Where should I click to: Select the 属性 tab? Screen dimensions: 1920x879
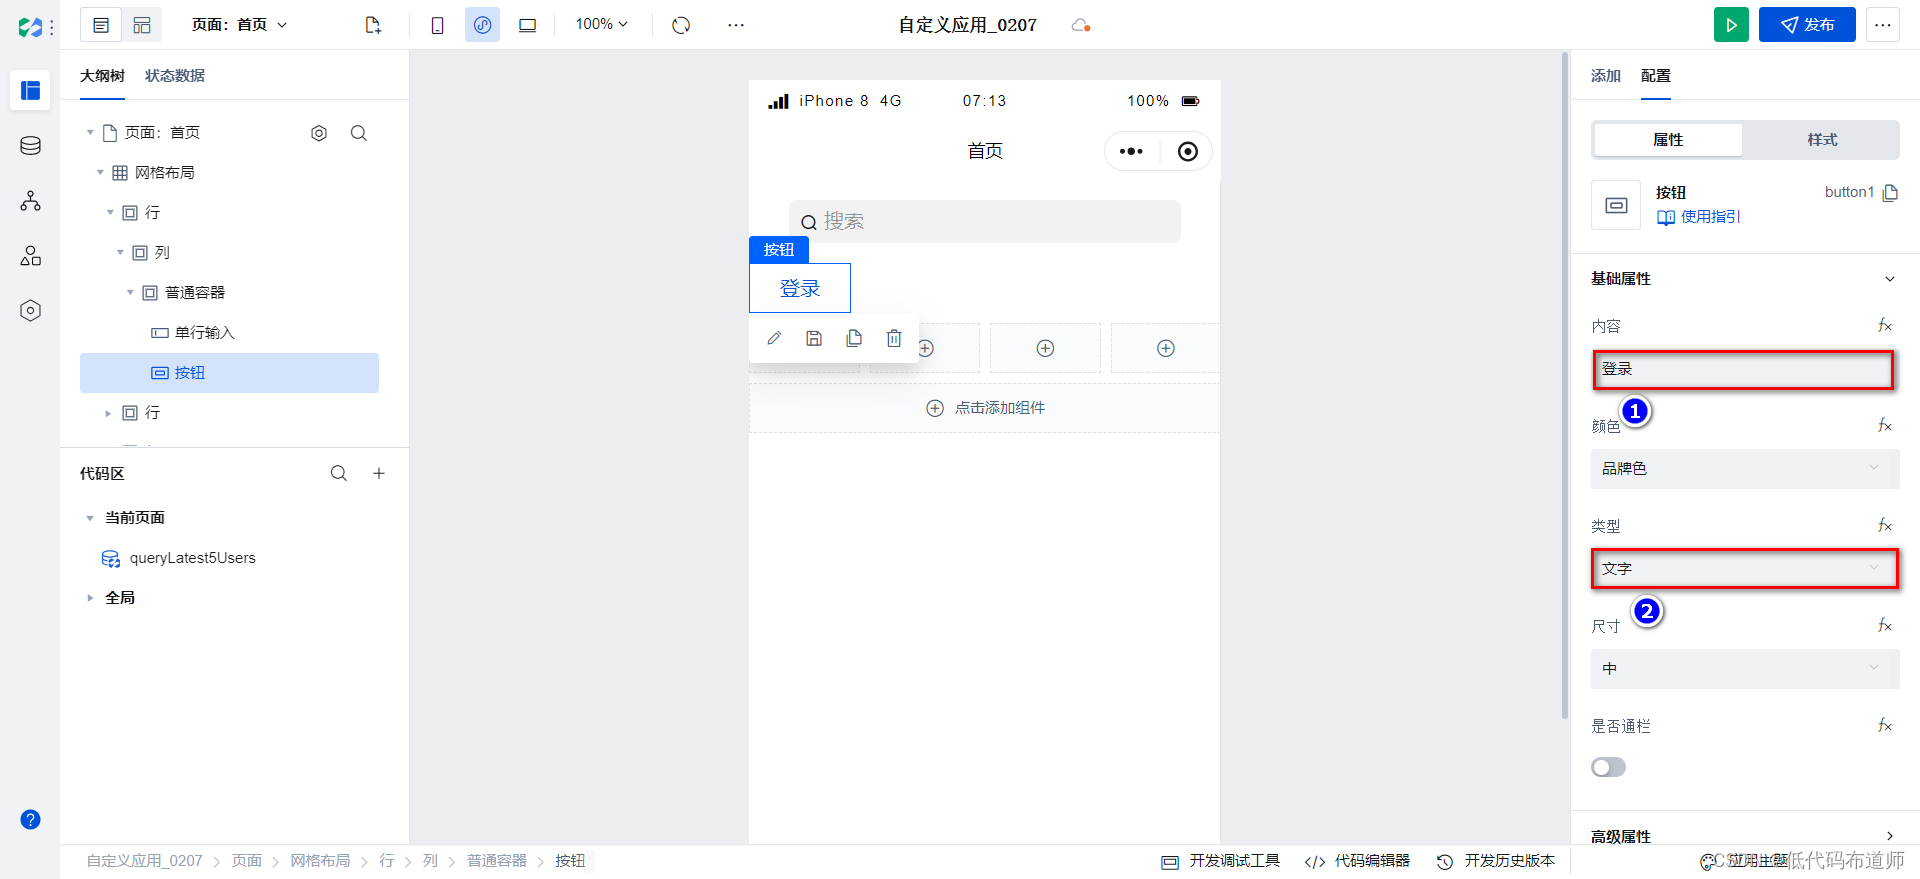(1668, 140)
